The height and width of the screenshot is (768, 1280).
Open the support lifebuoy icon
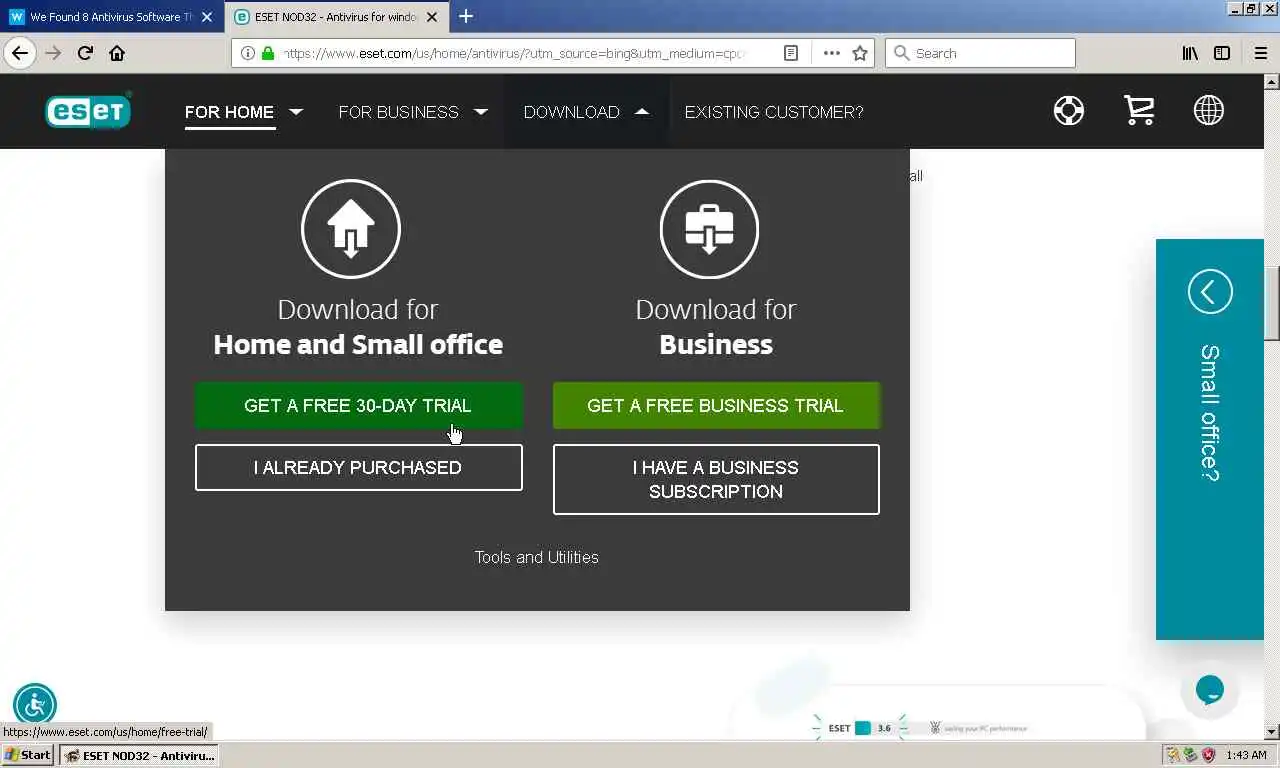coord(1068,110)
